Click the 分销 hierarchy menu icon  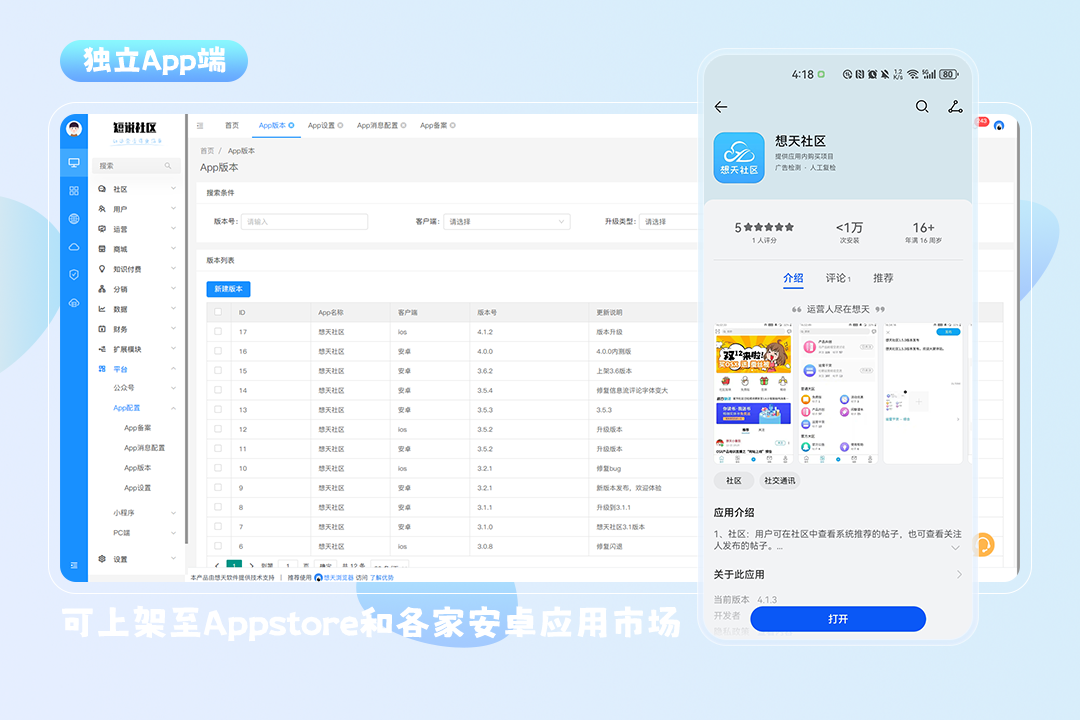click(102, 289)
